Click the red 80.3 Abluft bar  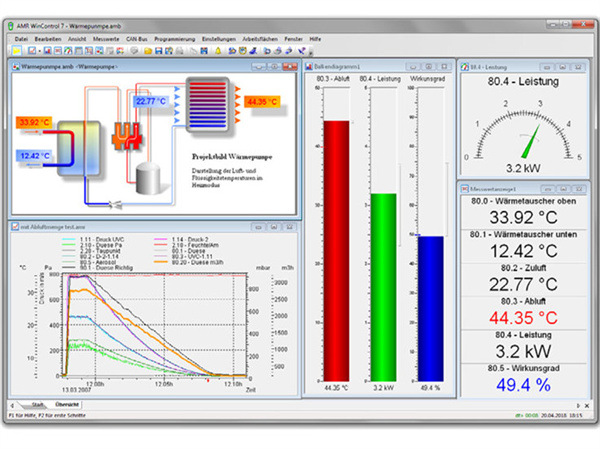(x=336, y=248)
